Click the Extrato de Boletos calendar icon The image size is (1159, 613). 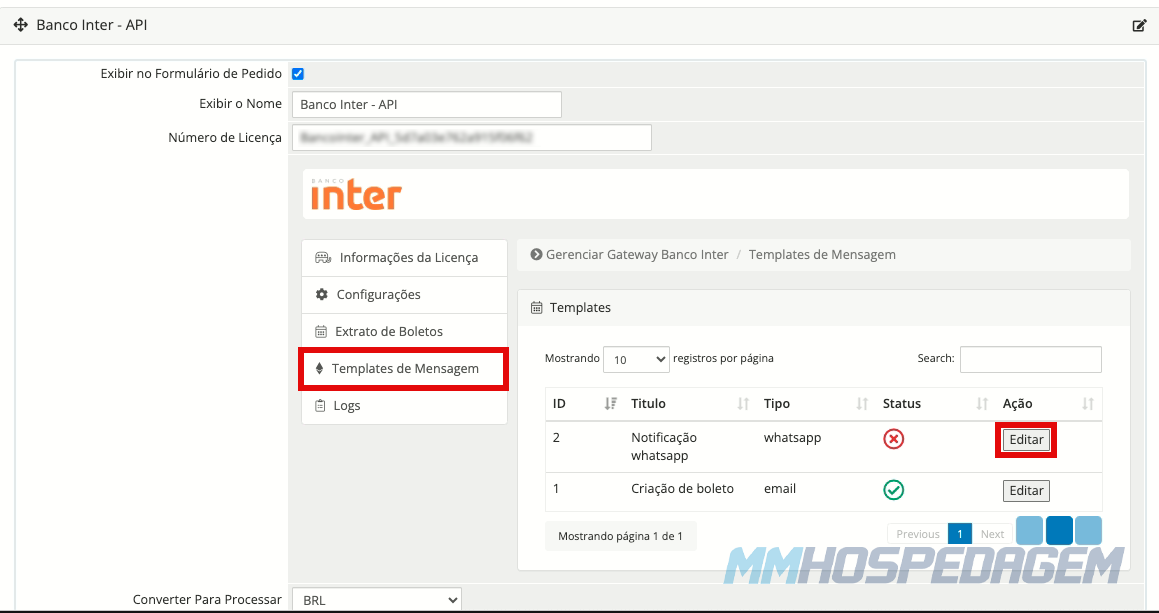click(x=321, y=331)
